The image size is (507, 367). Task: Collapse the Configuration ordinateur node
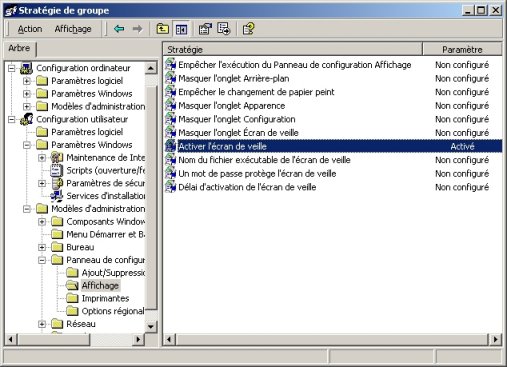12,68
